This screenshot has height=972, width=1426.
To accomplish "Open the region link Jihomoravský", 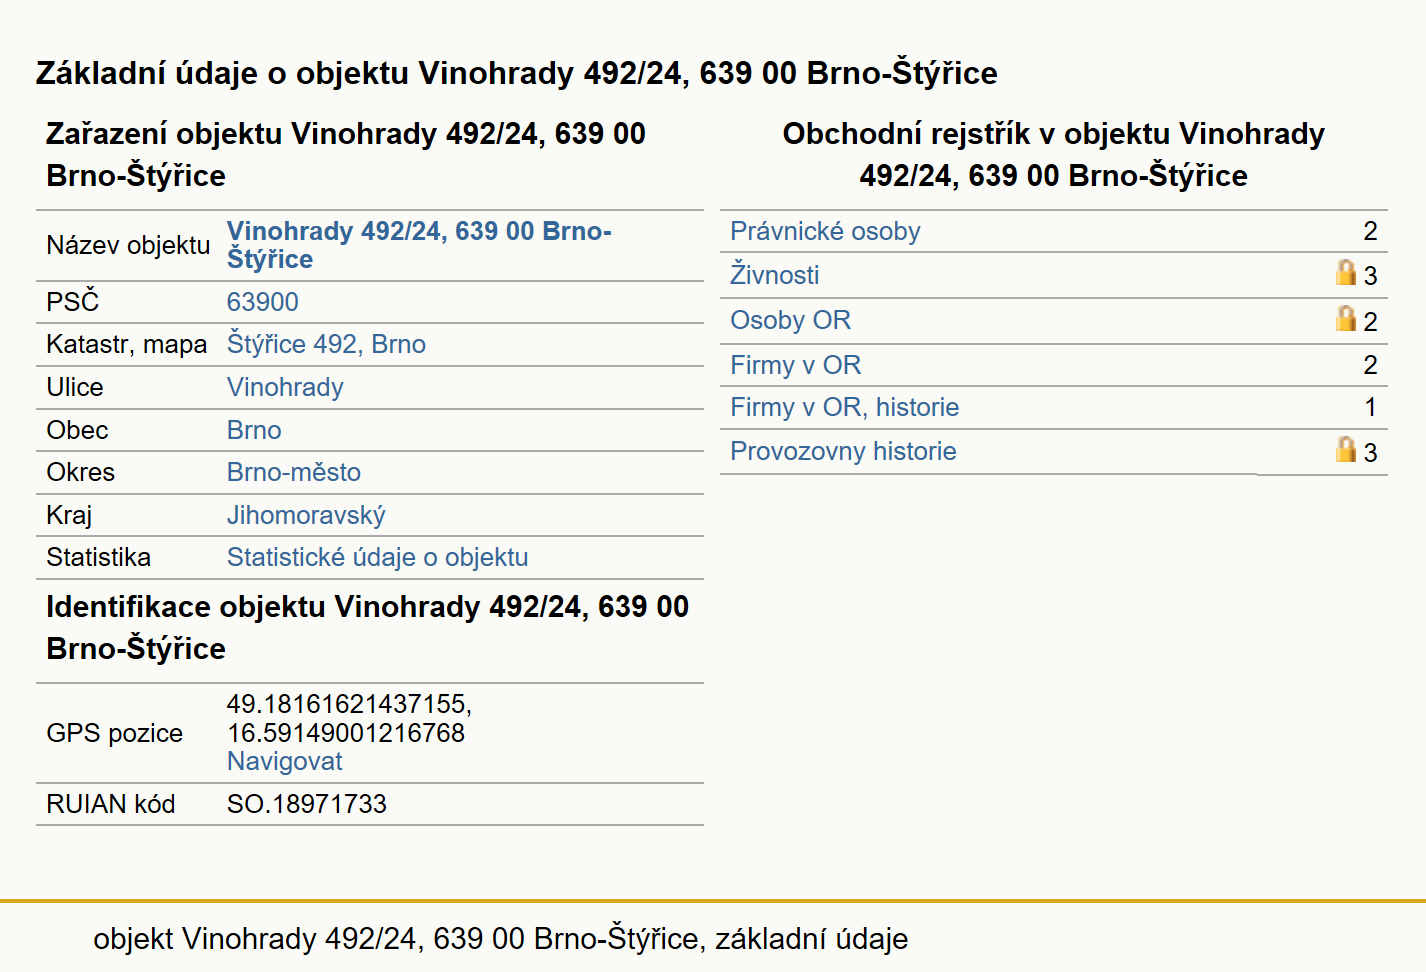I will pos(306,515).
